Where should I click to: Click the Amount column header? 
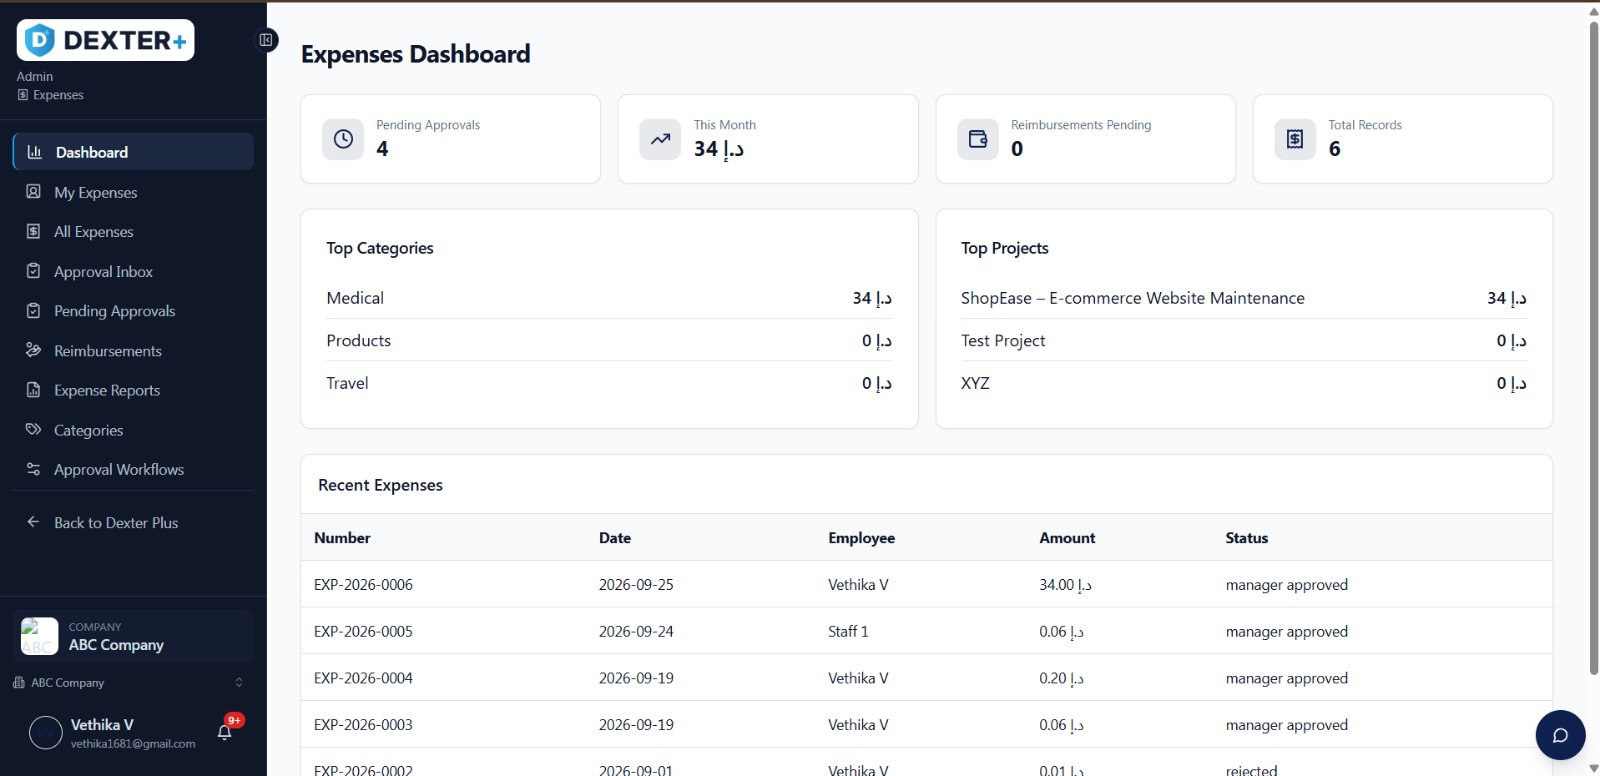(x=1067, y=538)
